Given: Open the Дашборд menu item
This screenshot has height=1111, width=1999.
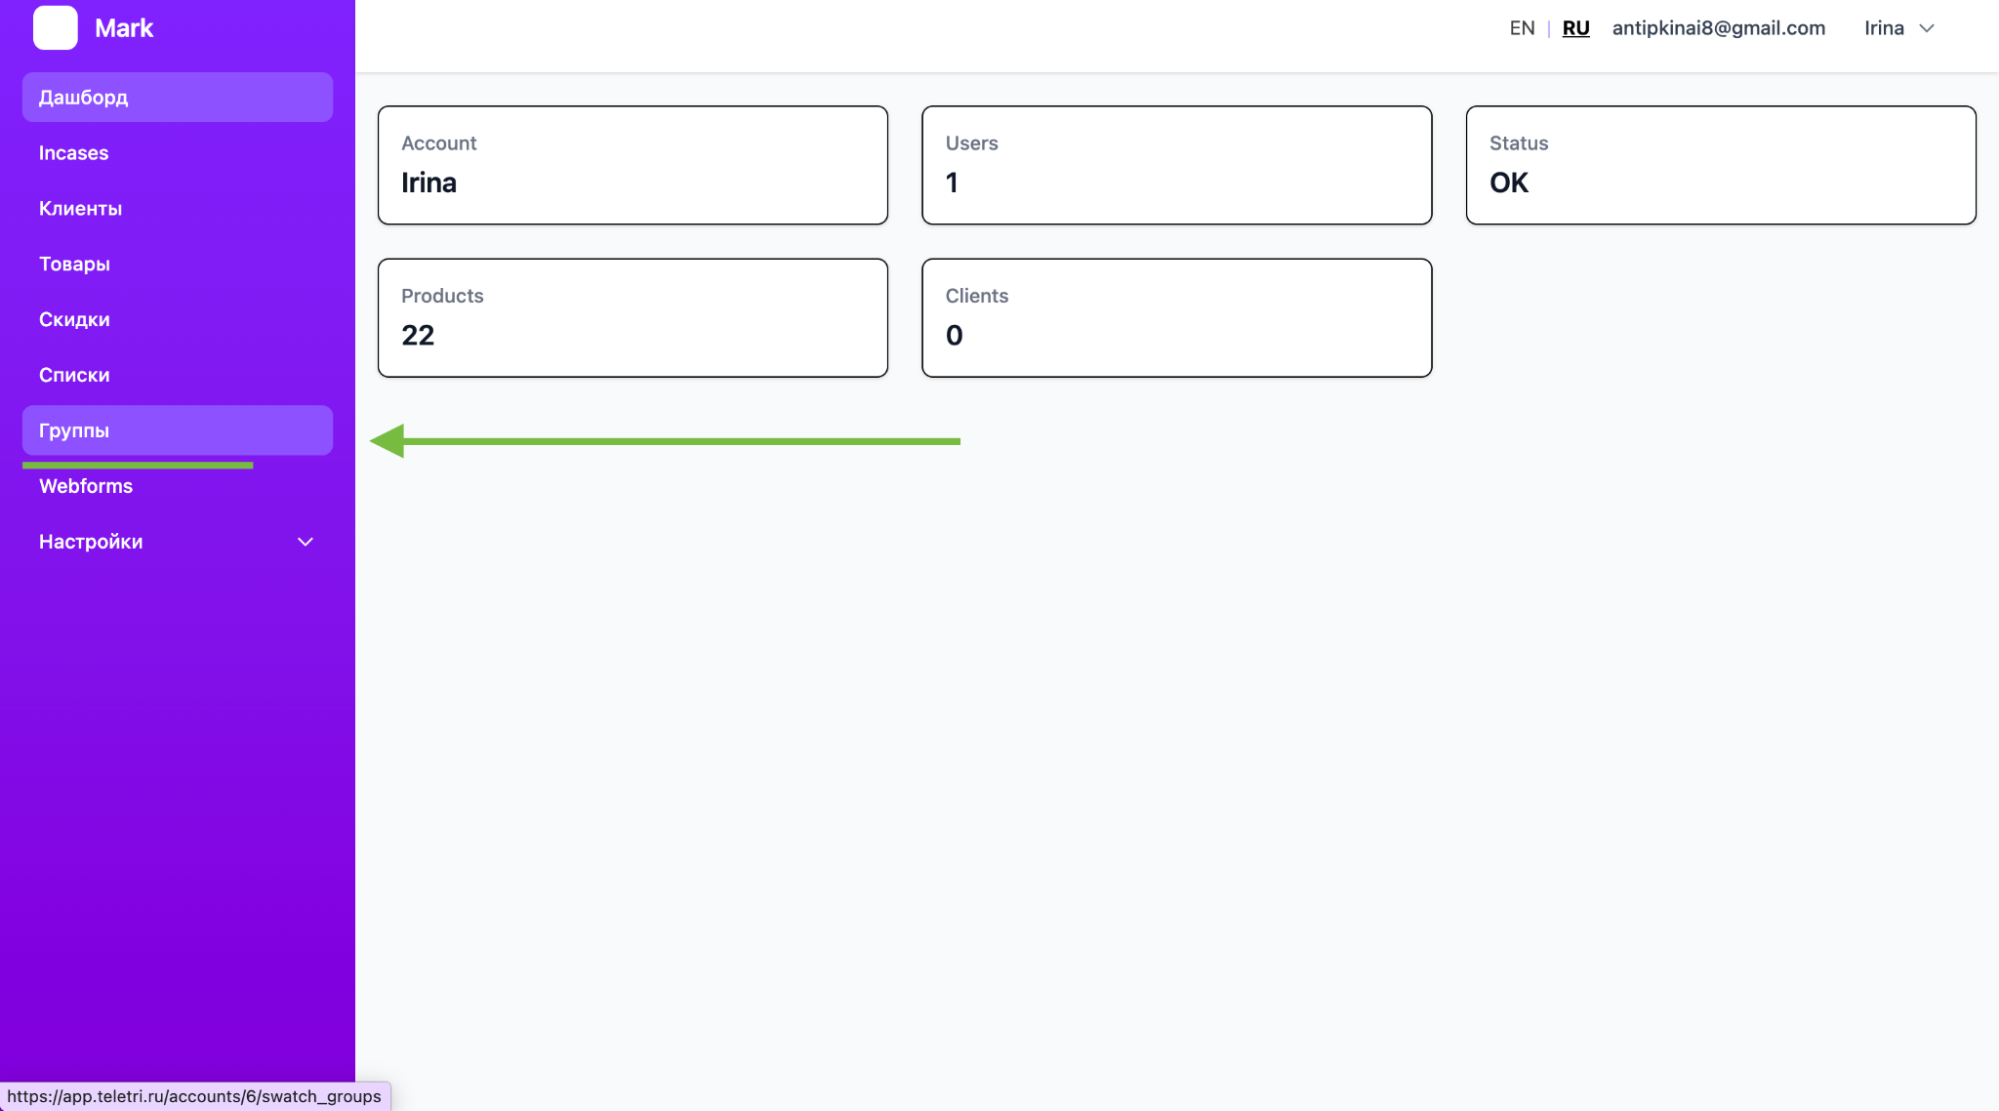Looking at the screenshot, I should pos(84,97).
